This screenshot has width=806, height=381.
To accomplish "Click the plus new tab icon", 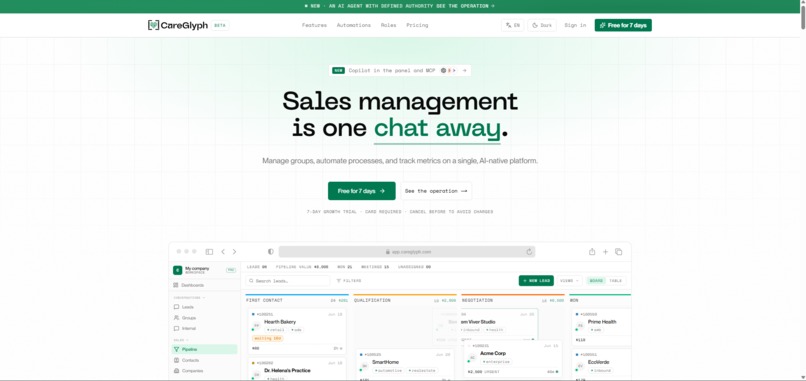I will coord(606,252).
